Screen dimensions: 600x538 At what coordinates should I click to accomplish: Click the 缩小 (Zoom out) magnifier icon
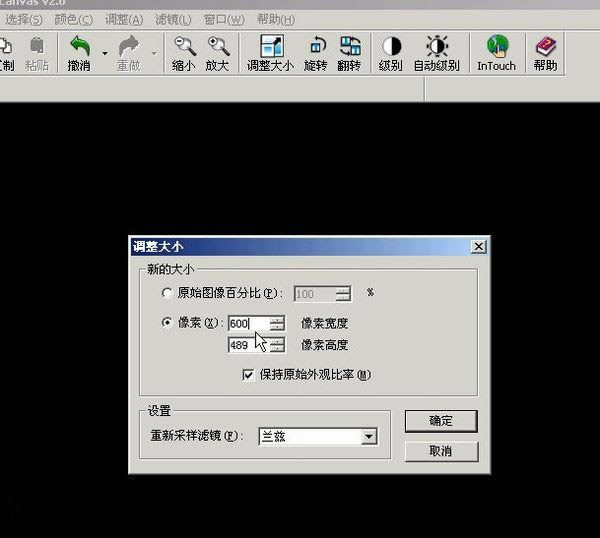[185, 46]
